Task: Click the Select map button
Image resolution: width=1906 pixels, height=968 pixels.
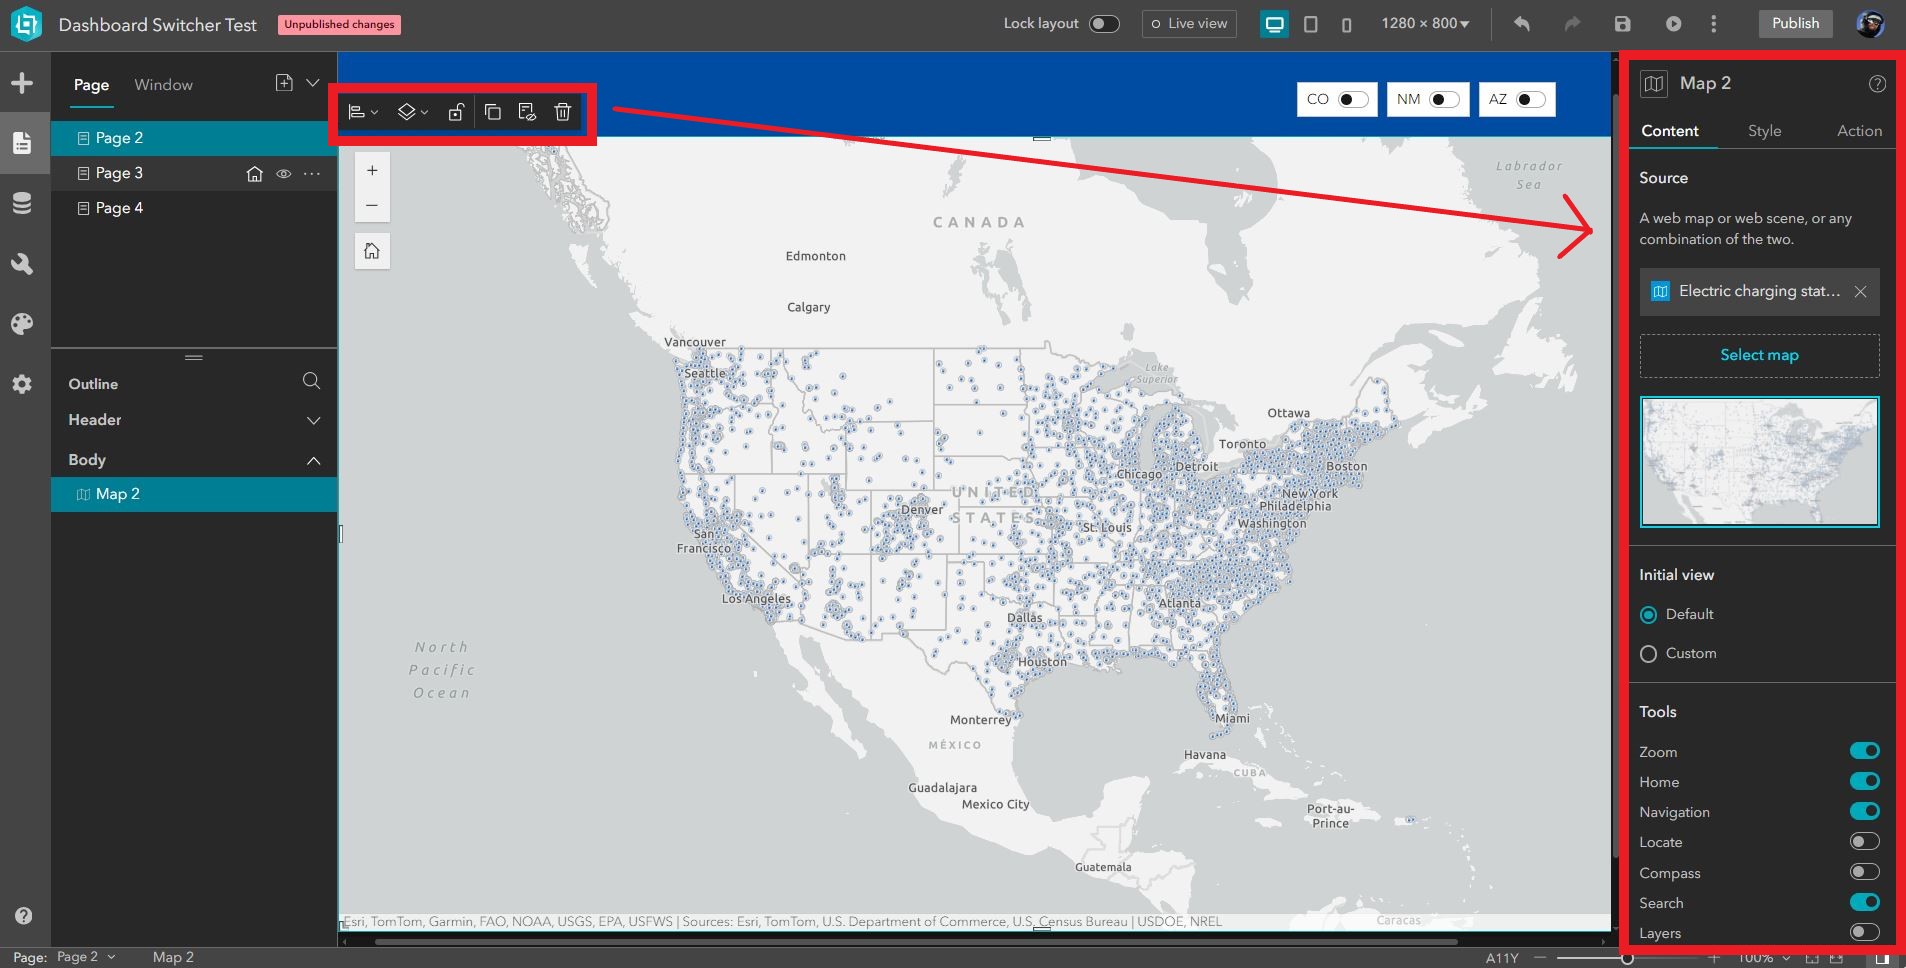Action: point(1758,355)
